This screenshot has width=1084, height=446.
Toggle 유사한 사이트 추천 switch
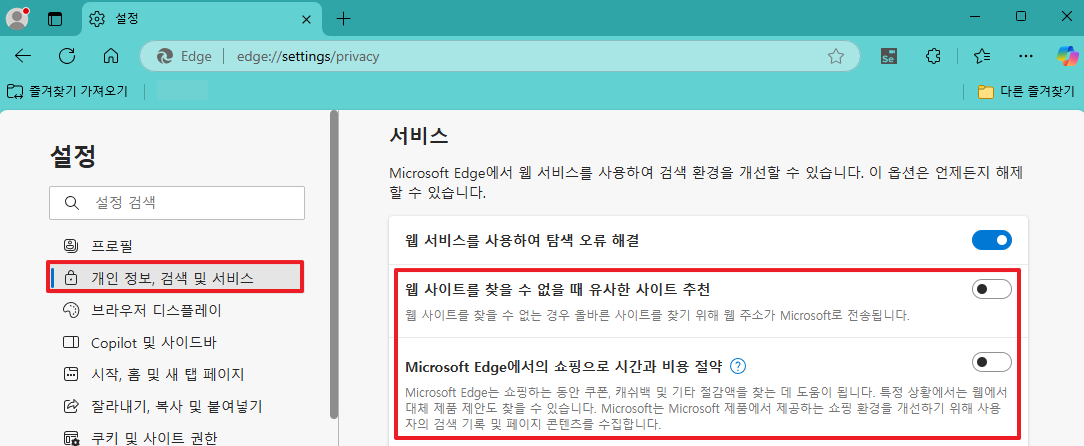991,289
